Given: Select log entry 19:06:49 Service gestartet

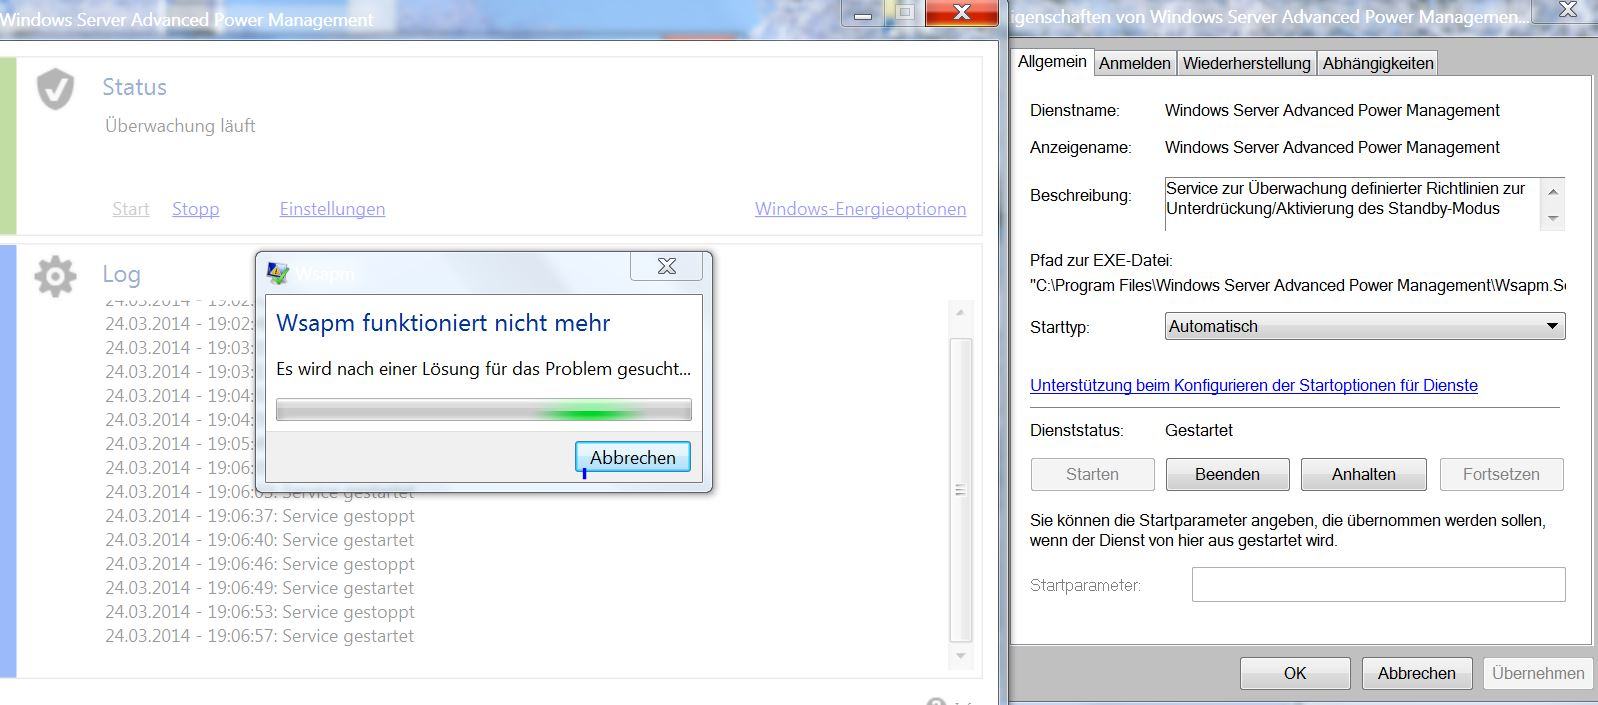Looking at the screenshot, I should coord(260,588).
